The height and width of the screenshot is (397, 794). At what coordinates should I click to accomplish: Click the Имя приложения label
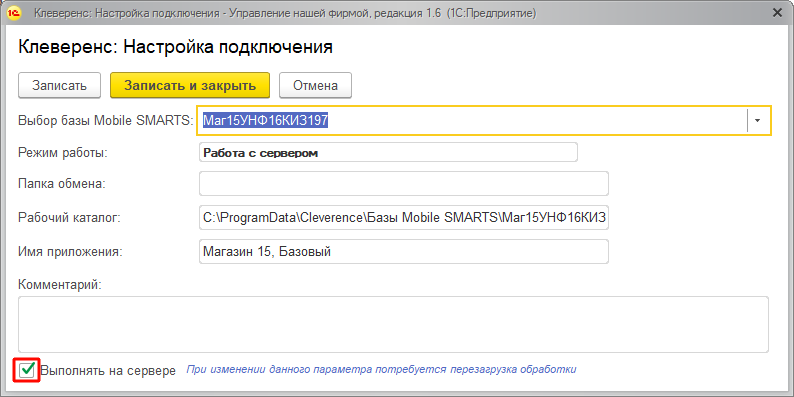(70, 251)
